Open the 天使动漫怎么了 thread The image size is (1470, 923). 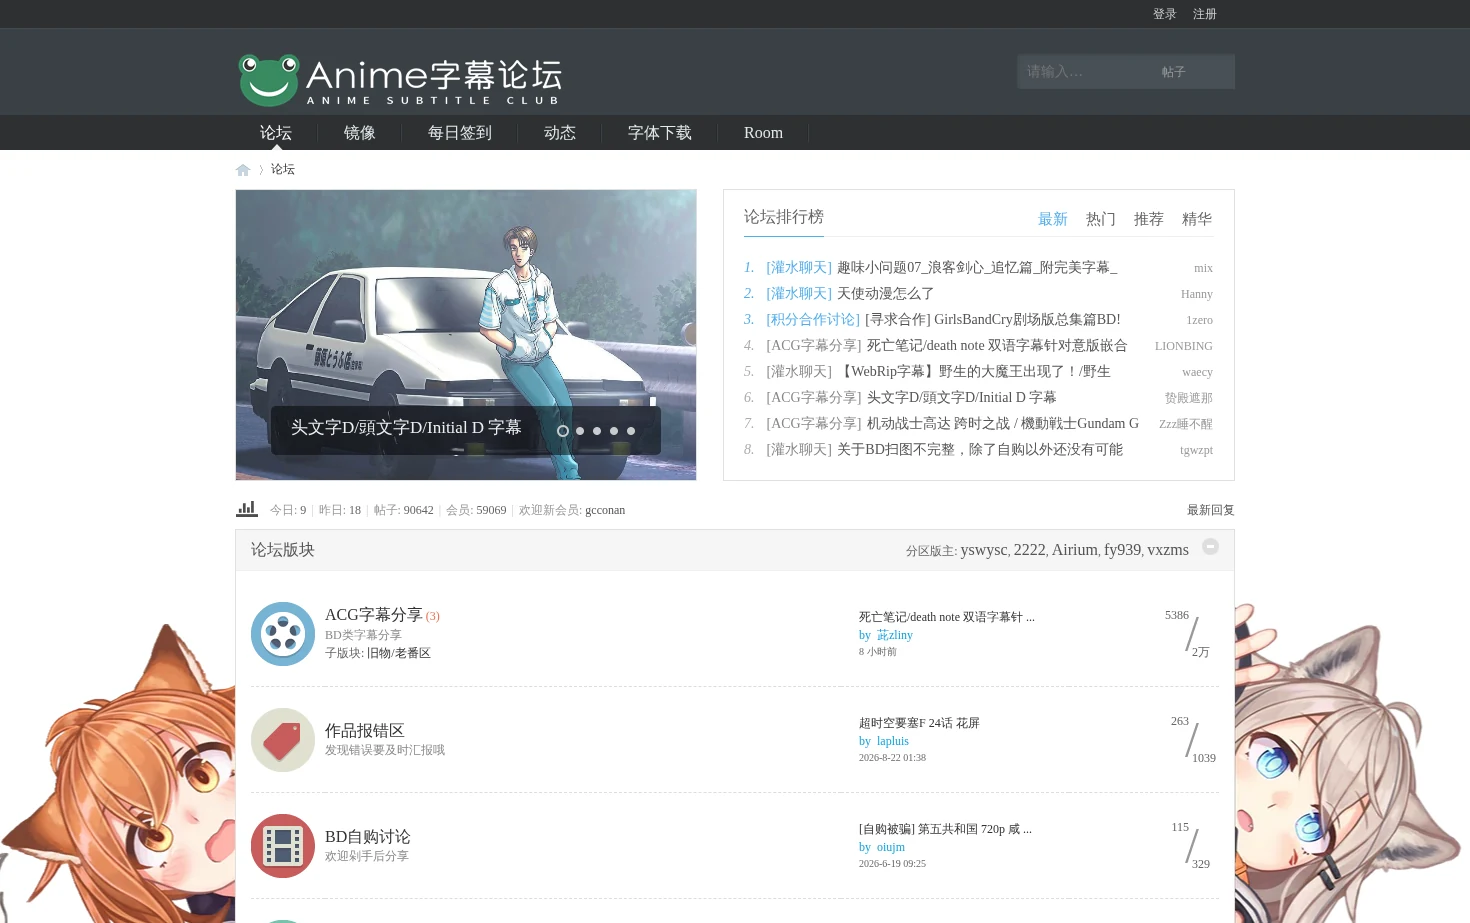(x=886, y=294)
